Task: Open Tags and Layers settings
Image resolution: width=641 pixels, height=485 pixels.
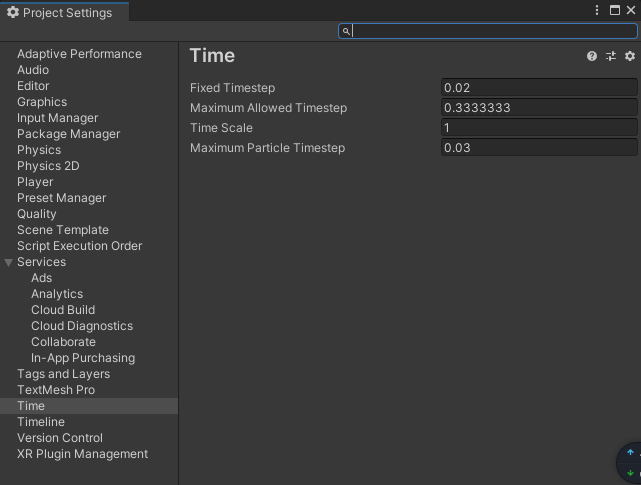Action: click(x=63, y=374)
